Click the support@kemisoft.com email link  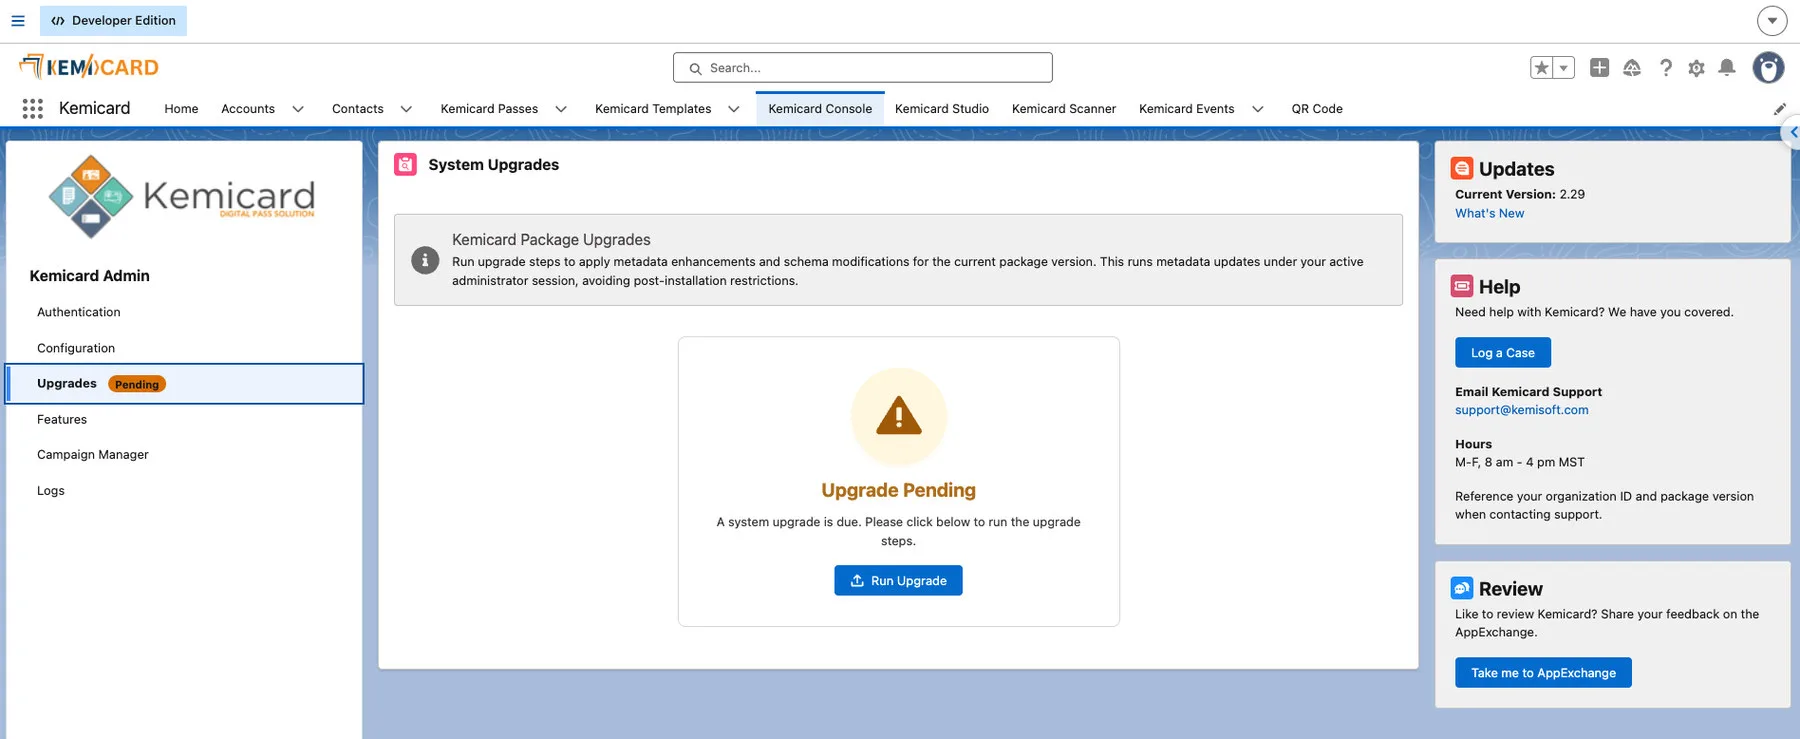(1522, 410)
